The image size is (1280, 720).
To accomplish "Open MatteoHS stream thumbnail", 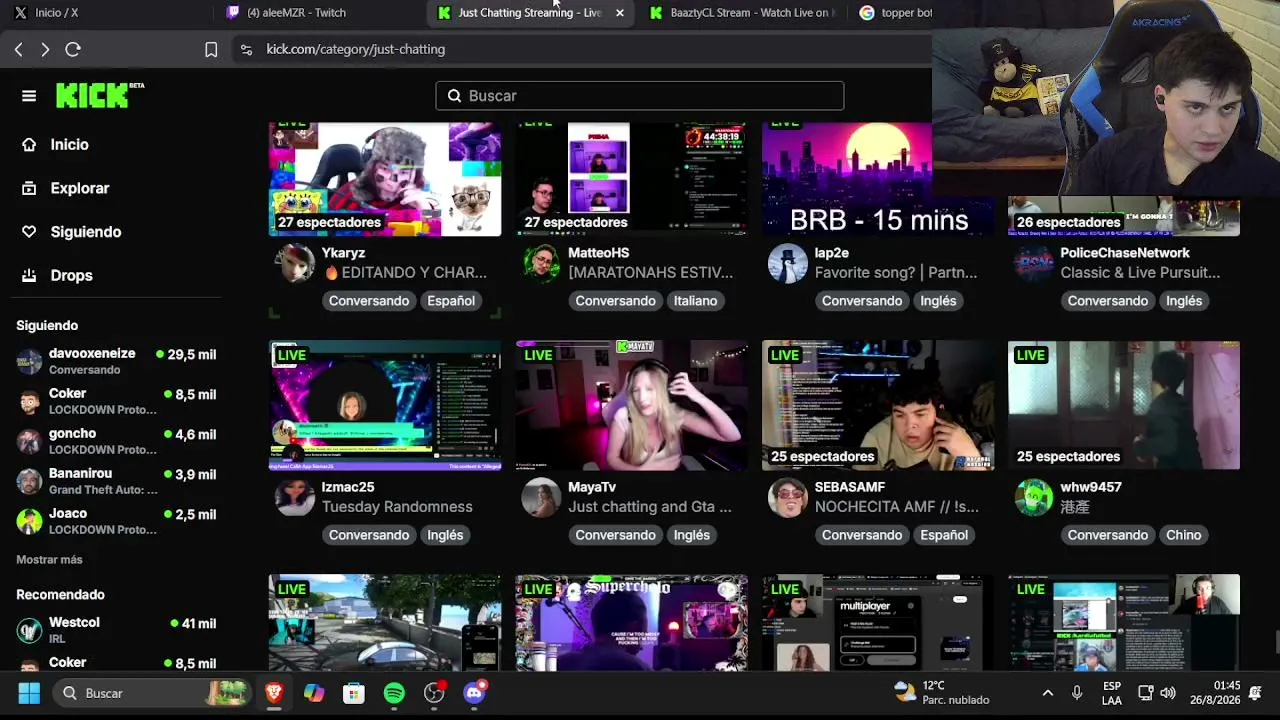I will point(631,179).
